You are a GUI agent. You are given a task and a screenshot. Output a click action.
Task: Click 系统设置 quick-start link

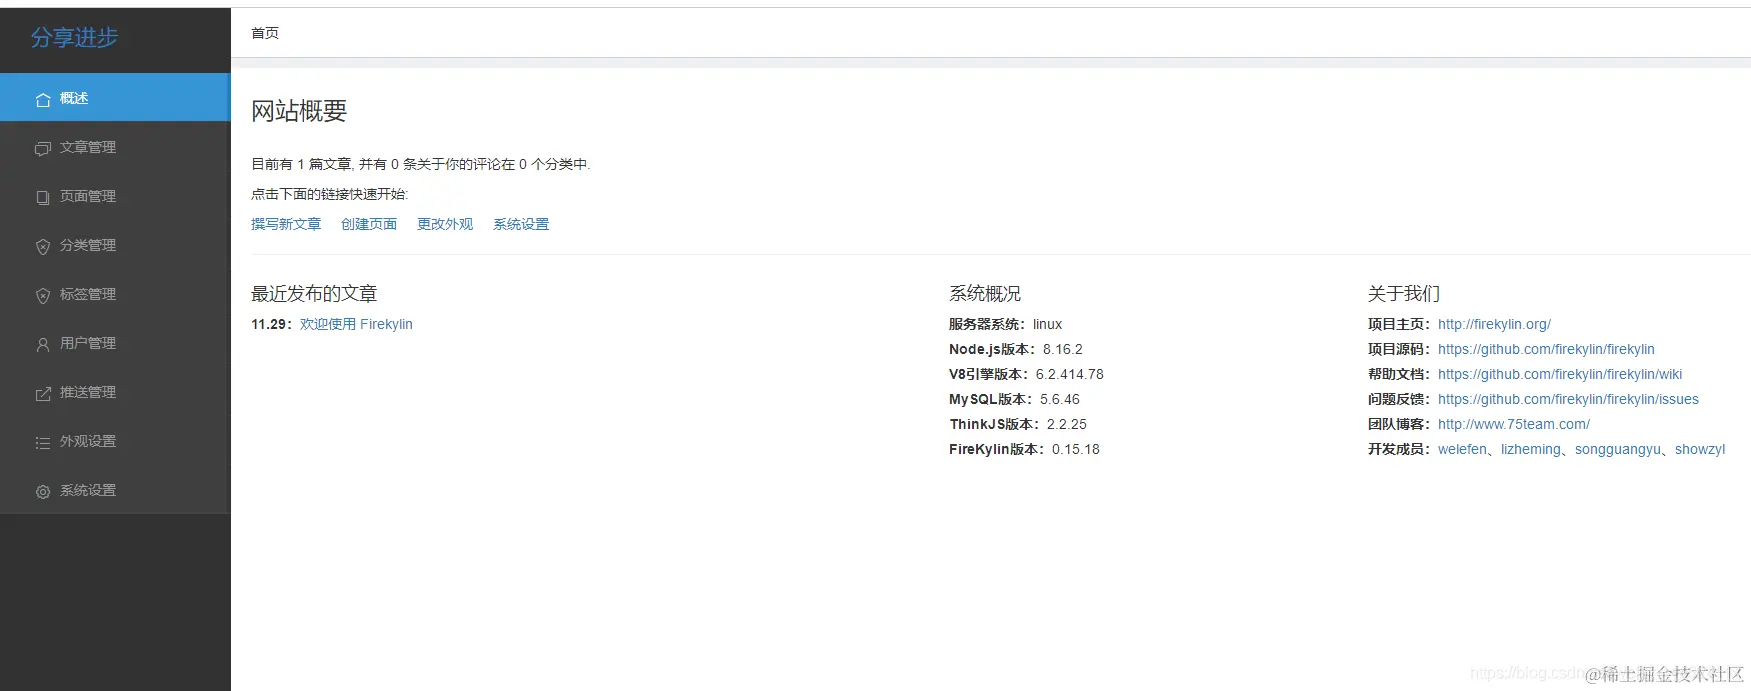pos(521,224)
